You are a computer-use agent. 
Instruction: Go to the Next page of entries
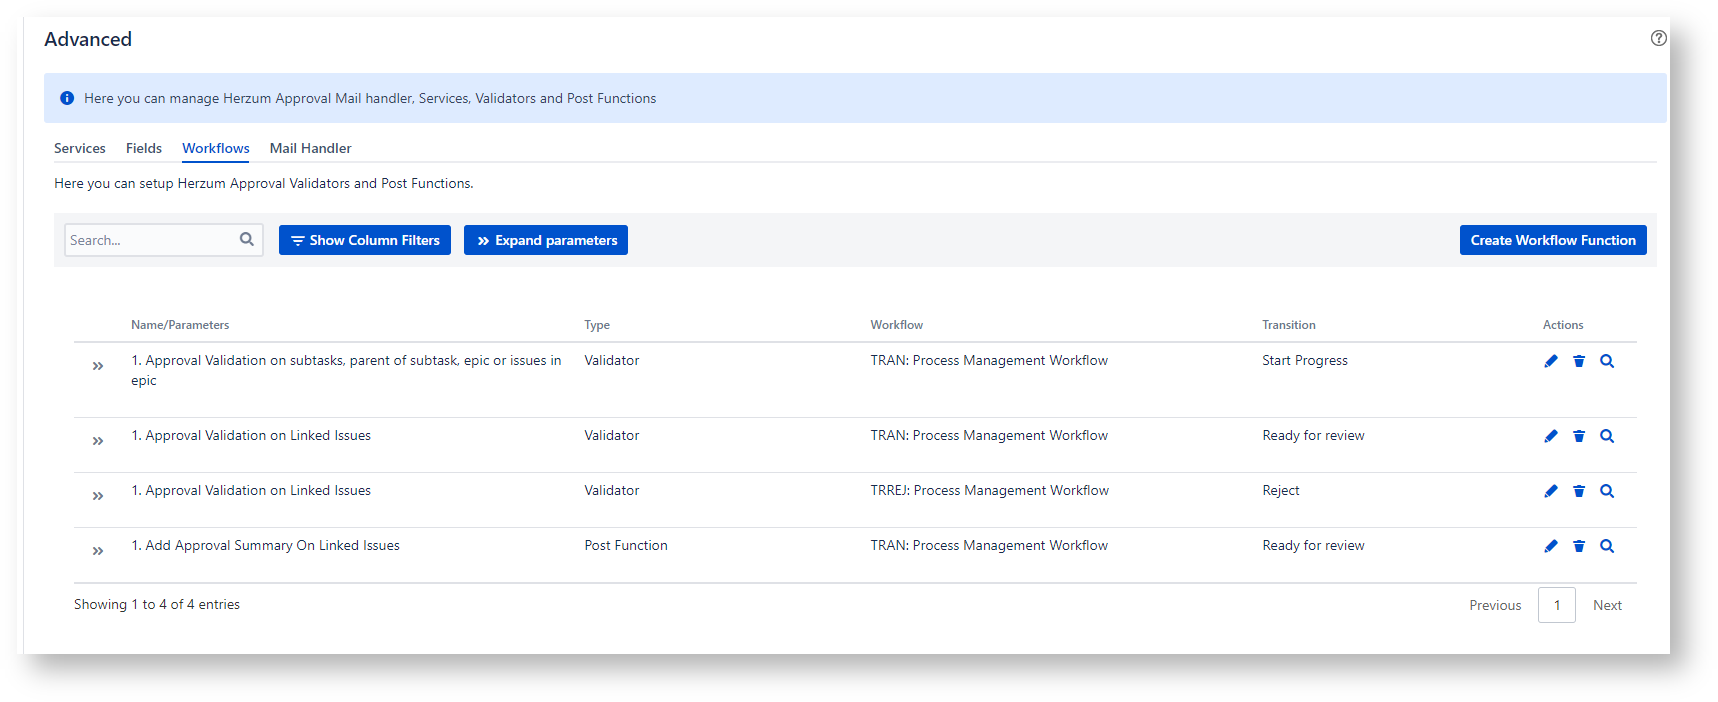click(1606, 605)
